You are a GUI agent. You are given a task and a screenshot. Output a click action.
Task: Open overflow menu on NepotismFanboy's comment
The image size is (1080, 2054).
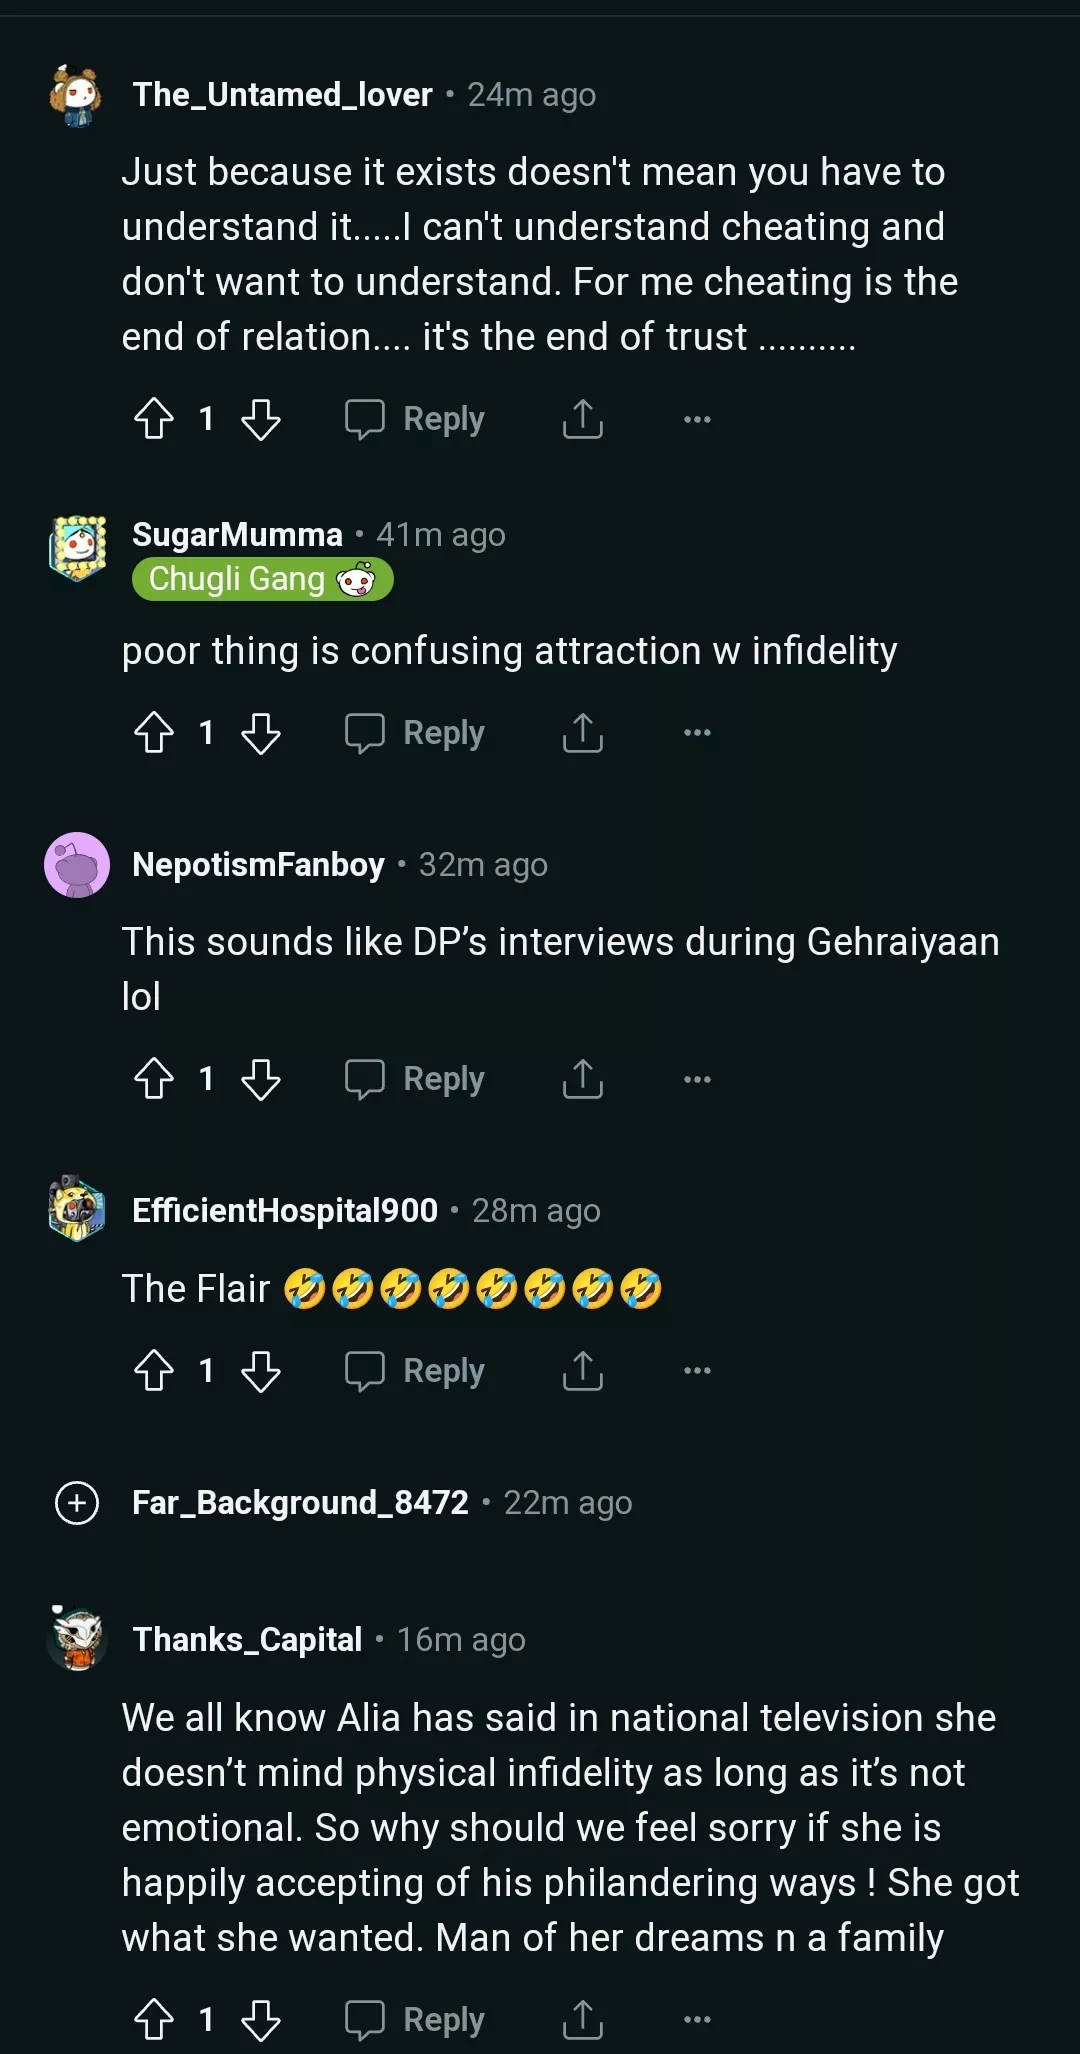(x=696, y=1077)
